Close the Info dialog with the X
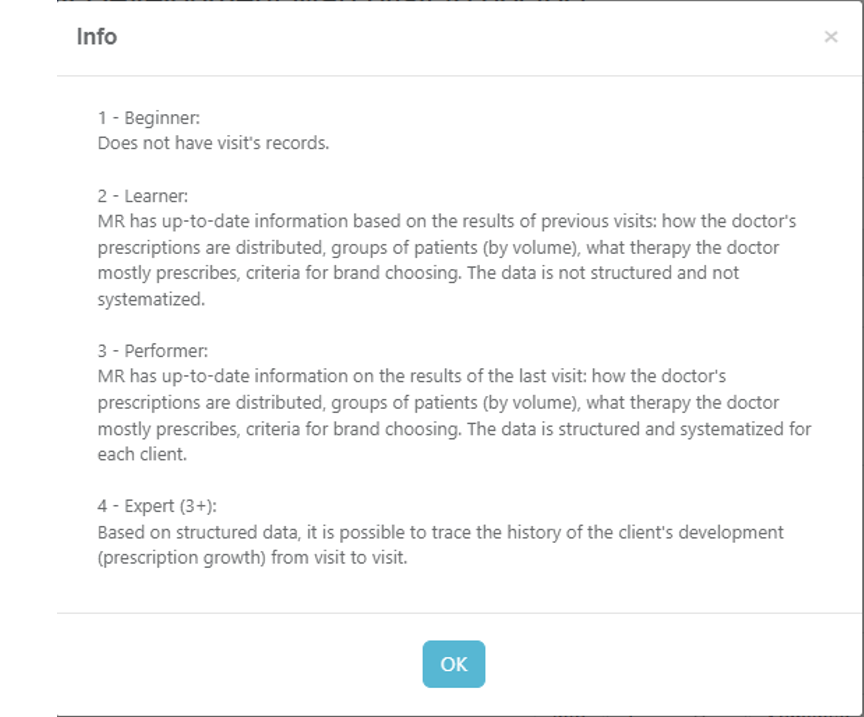Viewport: 864px width, 717px height. coord(831,37)
